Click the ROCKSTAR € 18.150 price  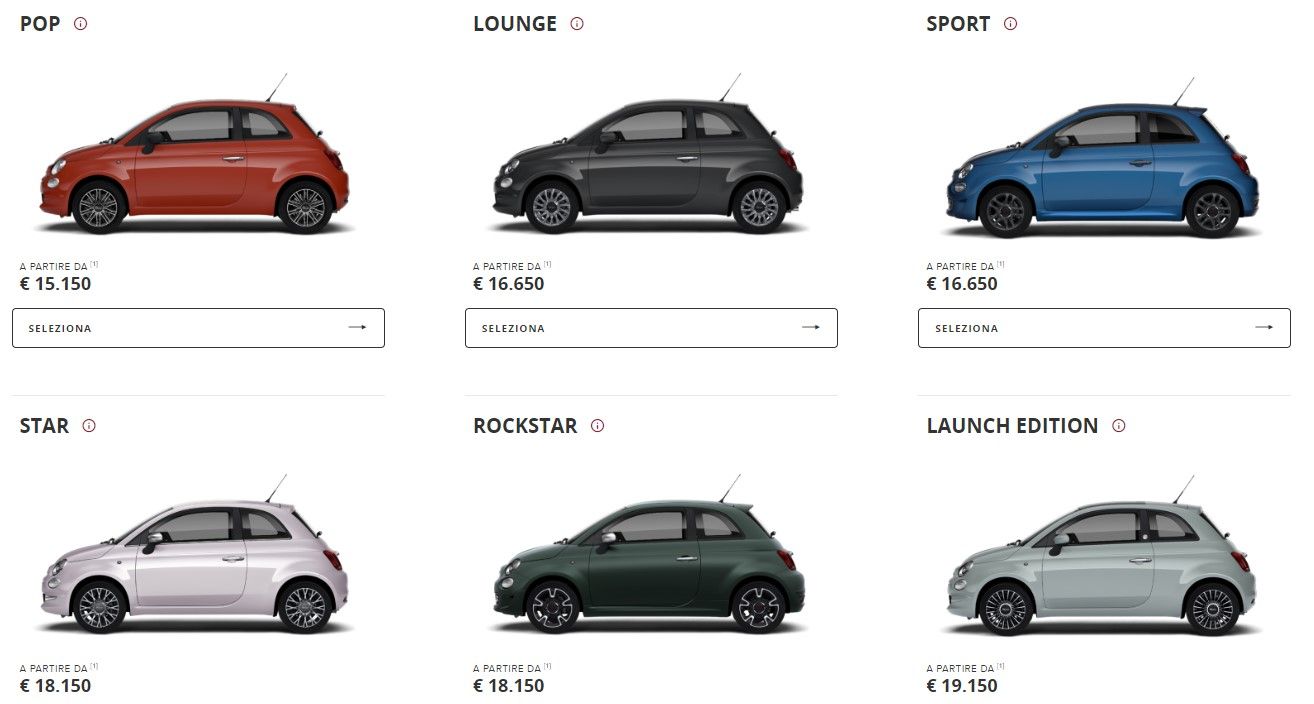(x=509, y=686)
